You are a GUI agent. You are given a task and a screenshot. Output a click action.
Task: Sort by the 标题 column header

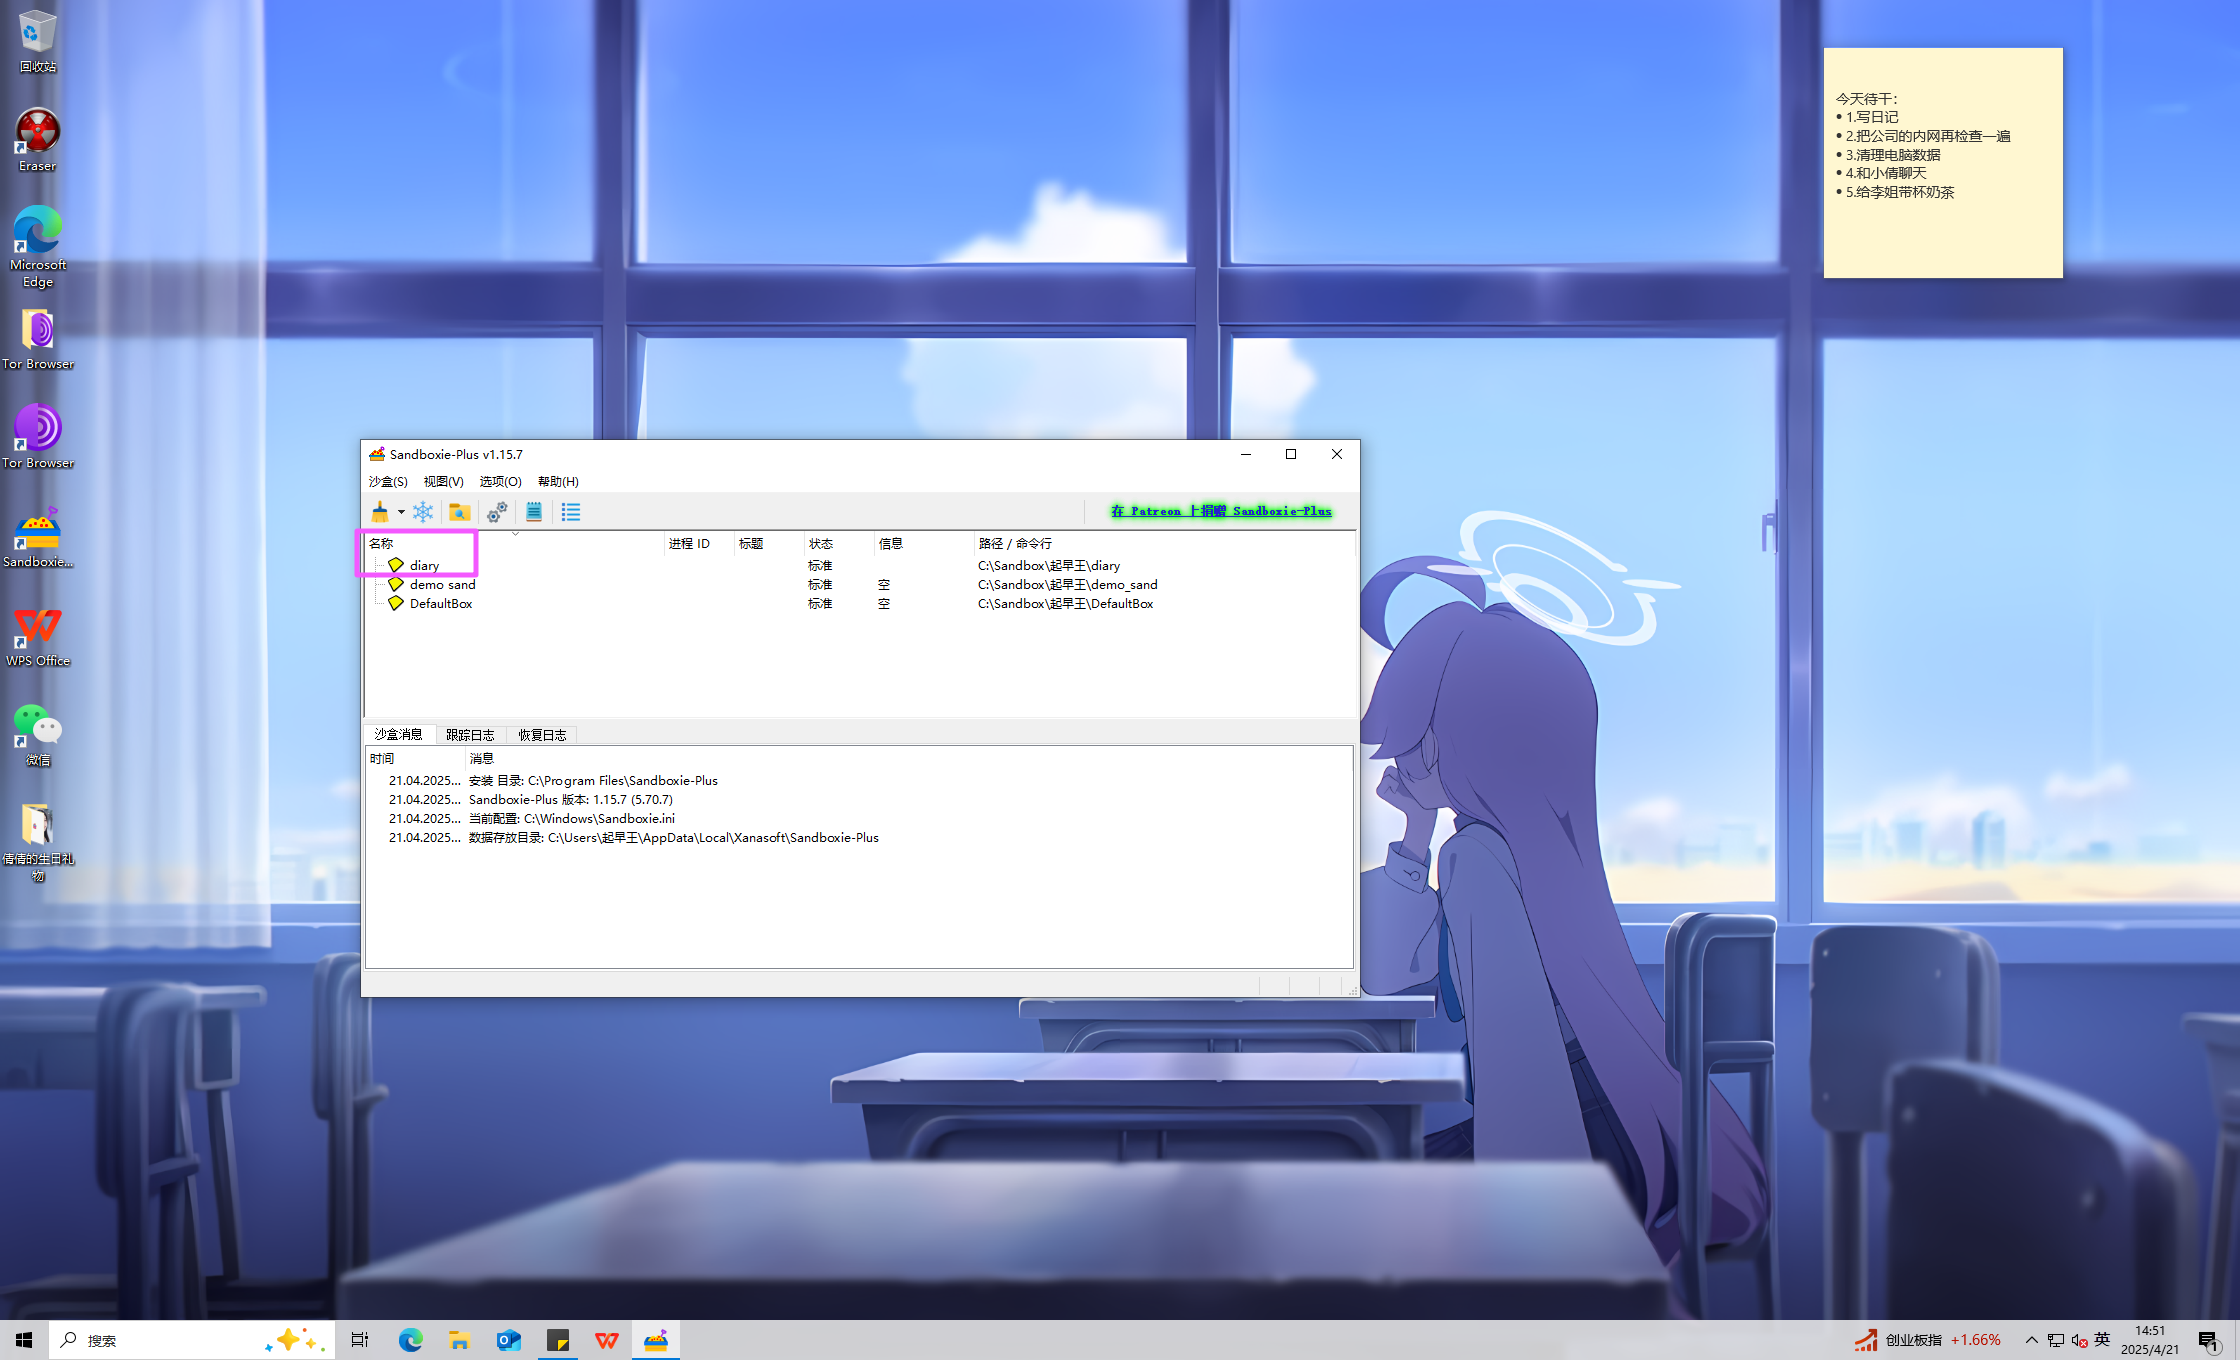(x=770, y=544)
